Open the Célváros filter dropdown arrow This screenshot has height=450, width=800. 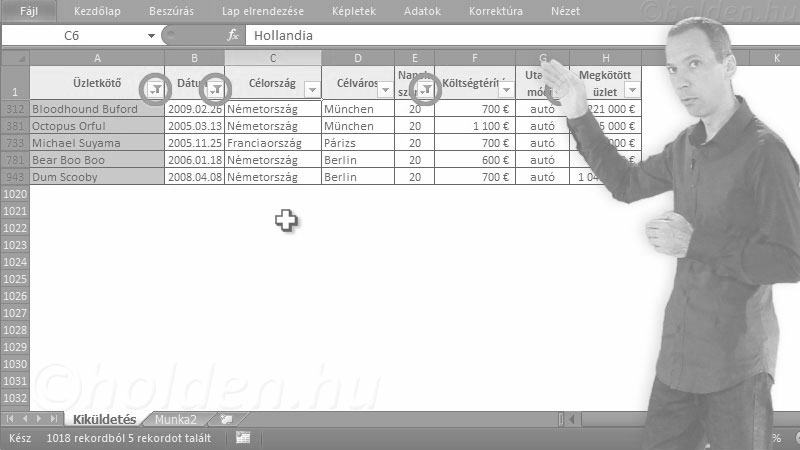[x=385, y=90]
